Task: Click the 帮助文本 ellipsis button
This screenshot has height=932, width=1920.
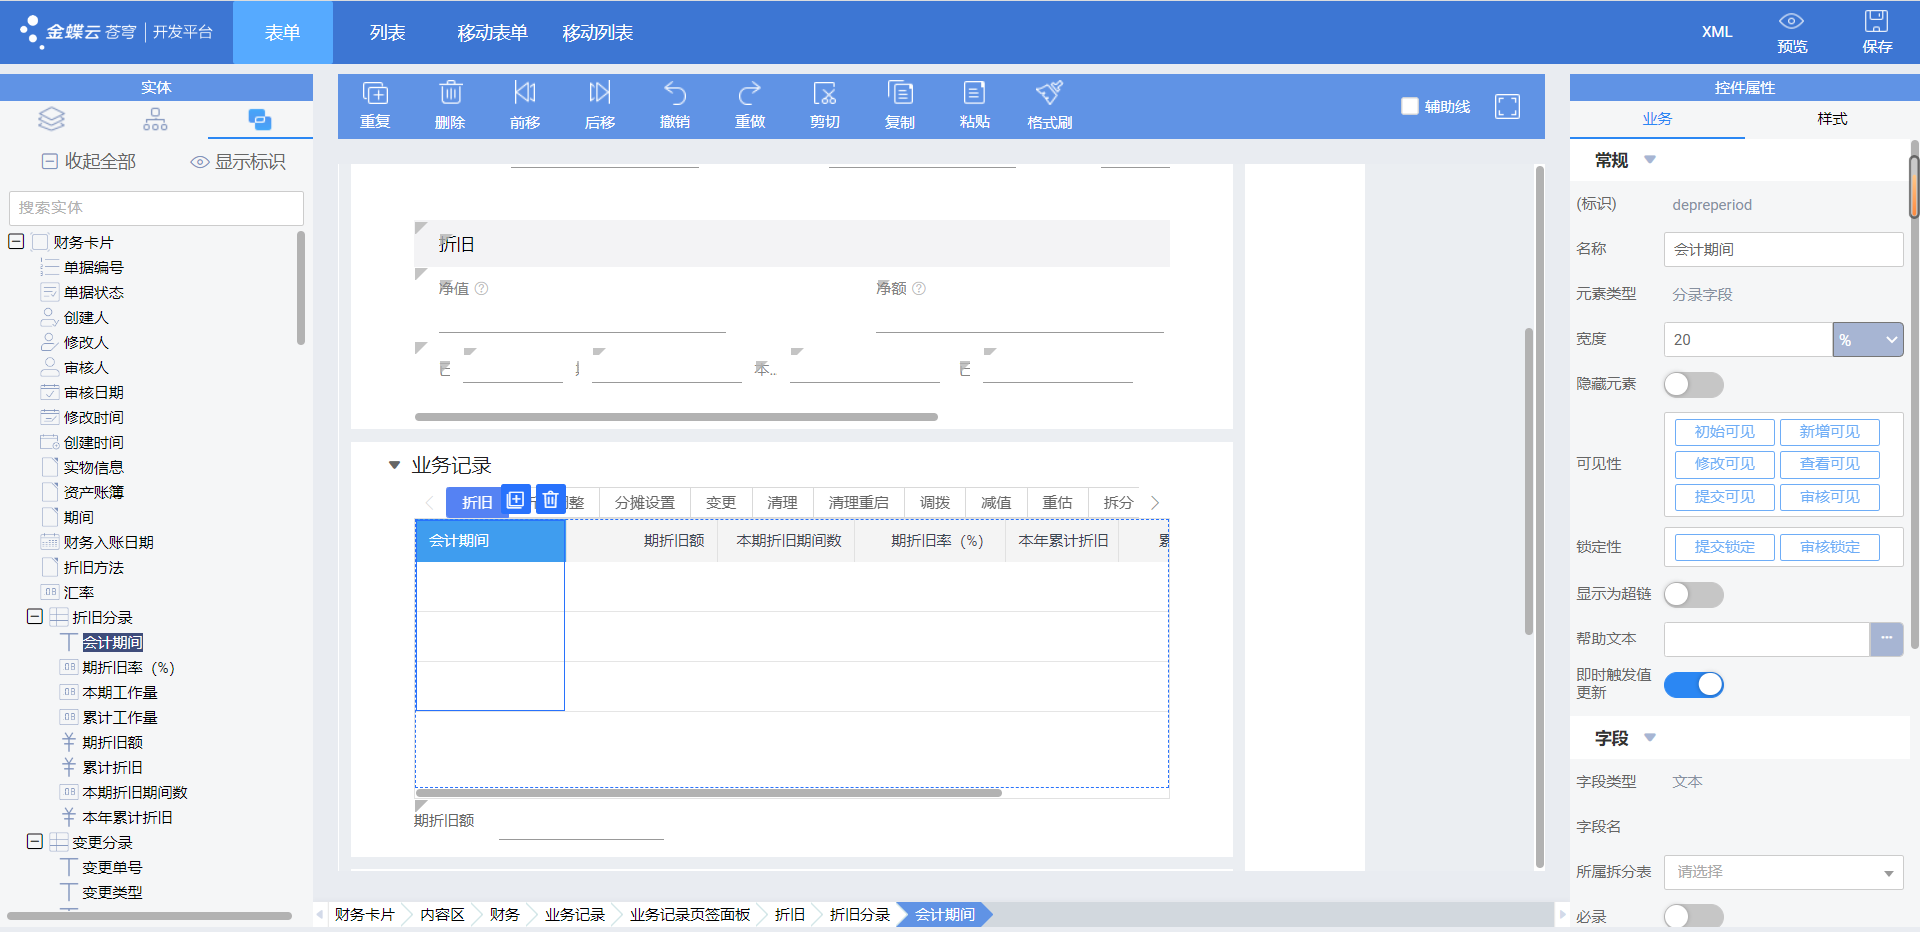Action: (1886, 639)
